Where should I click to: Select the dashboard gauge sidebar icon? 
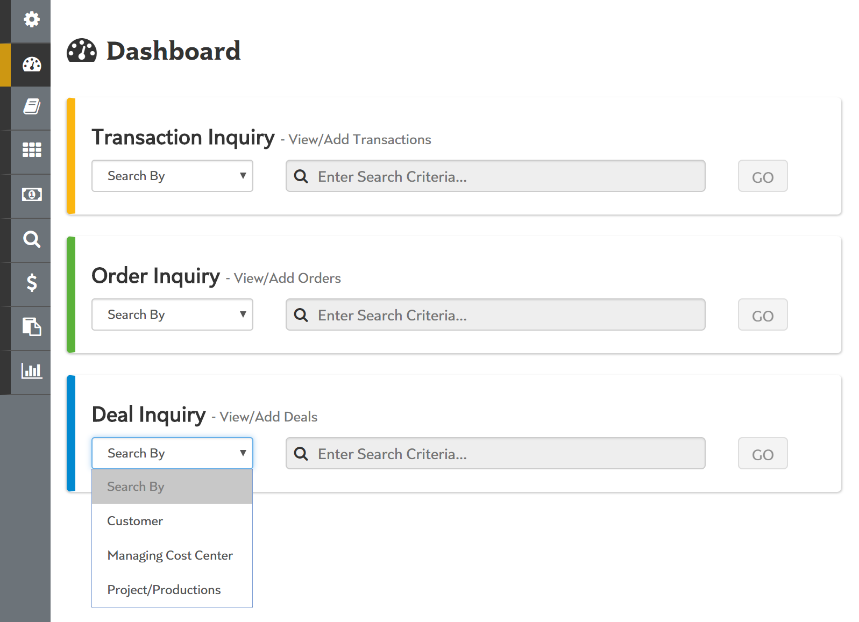pos(32,65)
